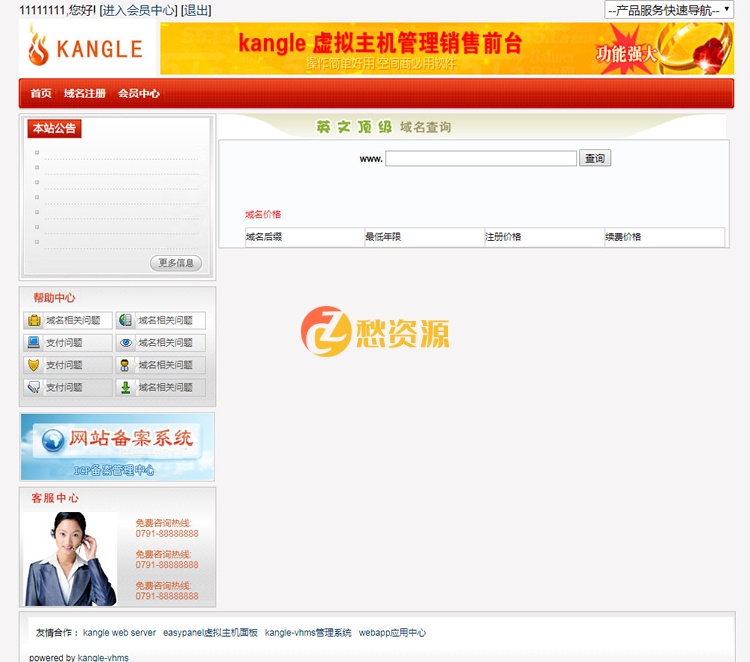Click the blue eye help icon

126,342
